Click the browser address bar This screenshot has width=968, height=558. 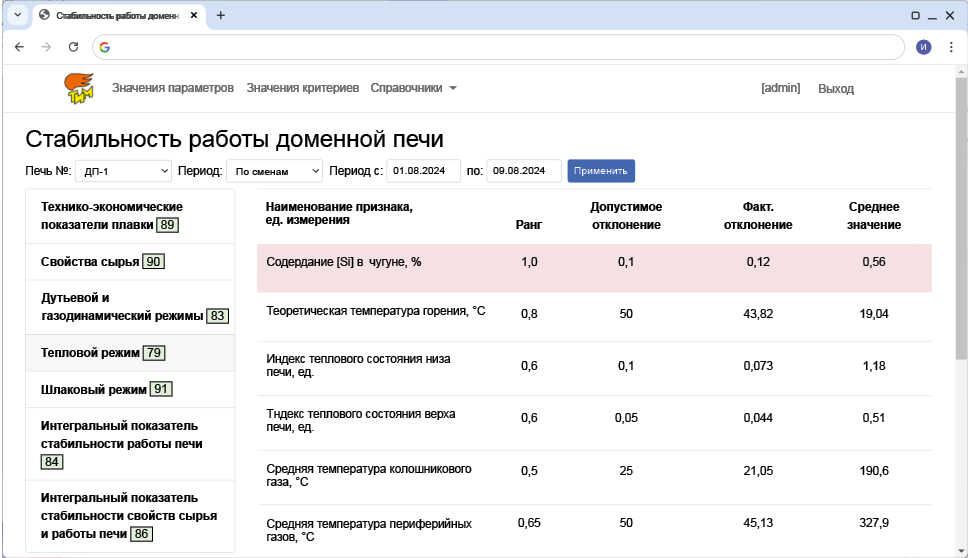pos(498,47)
